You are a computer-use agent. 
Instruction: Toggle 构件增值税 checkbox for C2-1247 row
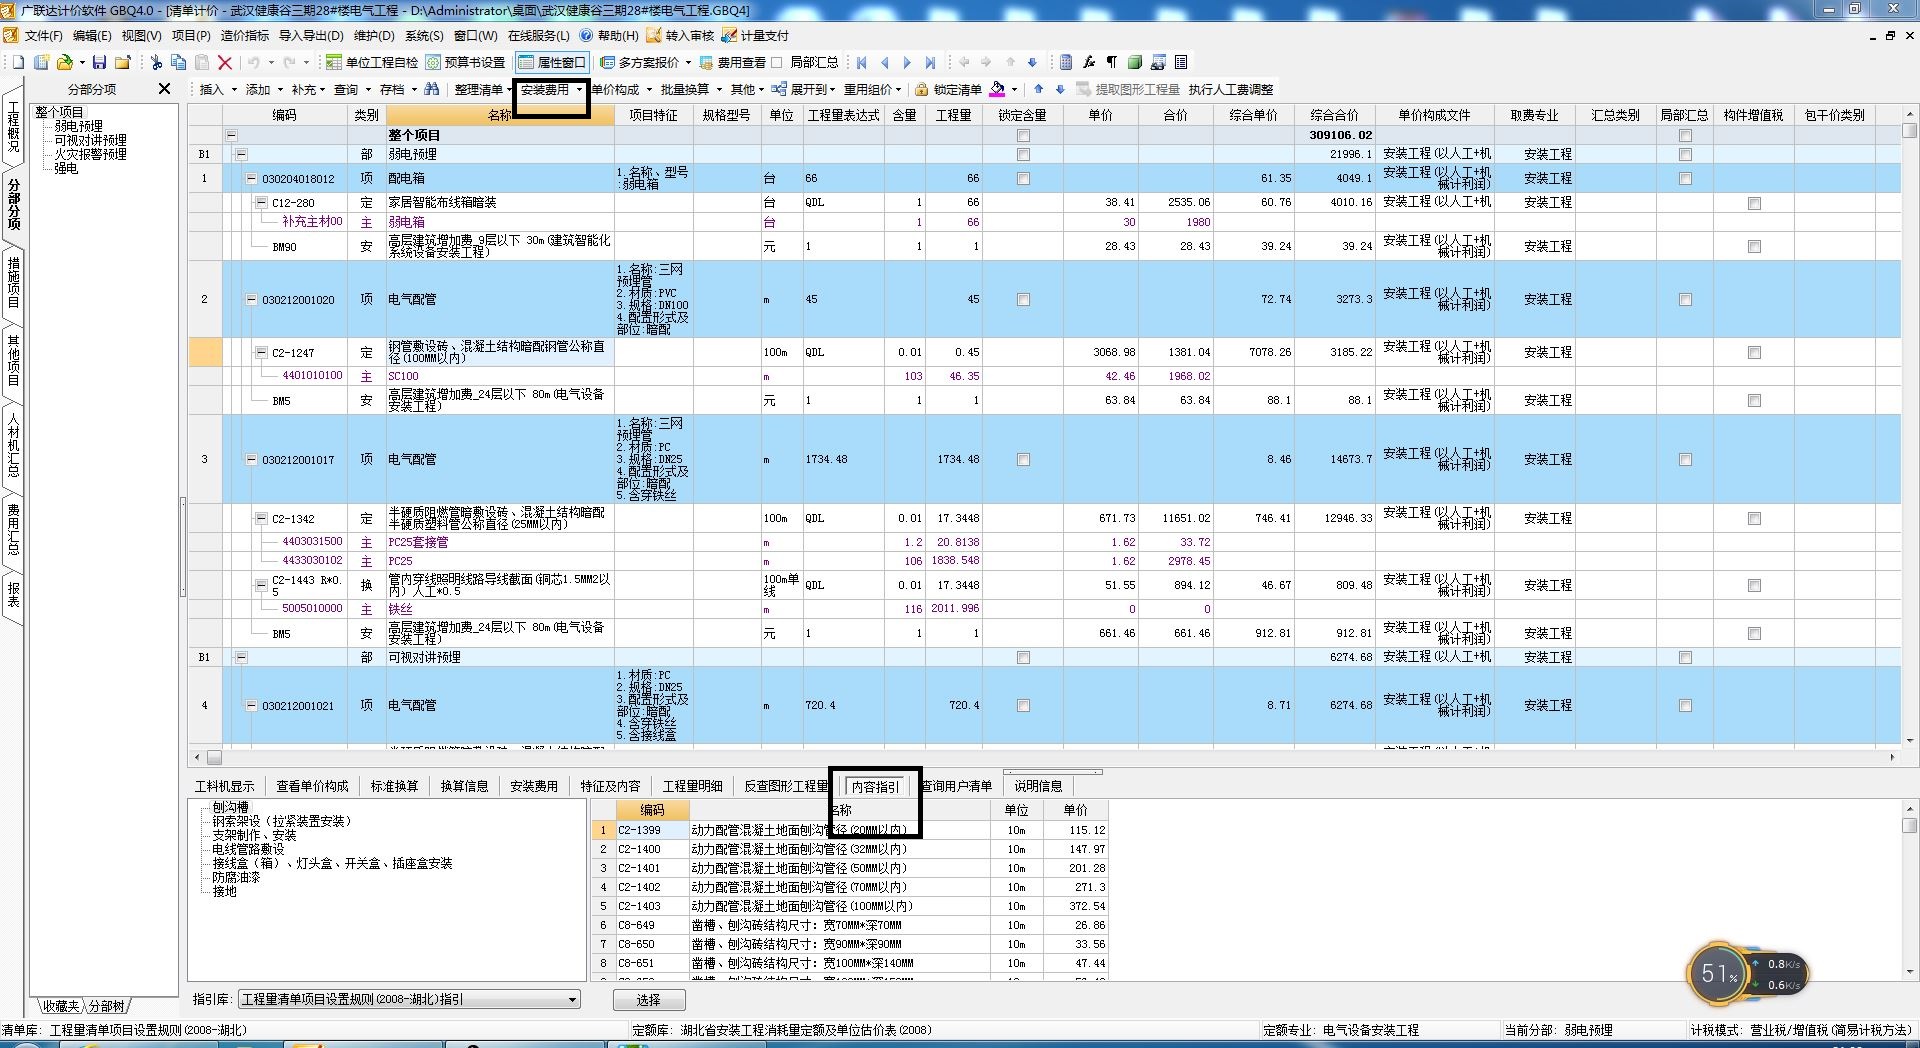(x=1754, y=352)
